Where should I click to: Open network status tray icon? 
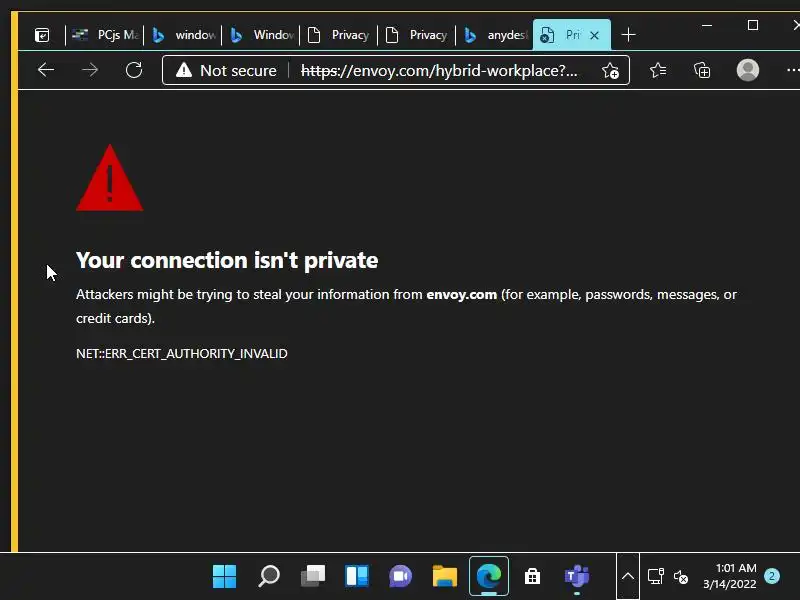click(x=656, y=577)
